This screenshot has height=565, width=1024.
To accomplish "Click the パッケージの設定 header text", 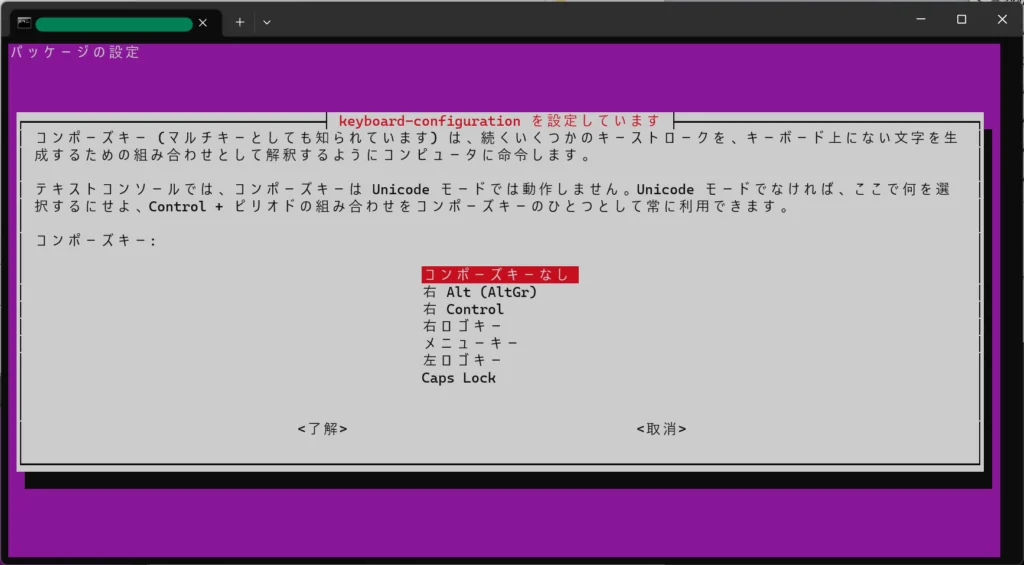I will click(75, 53).
